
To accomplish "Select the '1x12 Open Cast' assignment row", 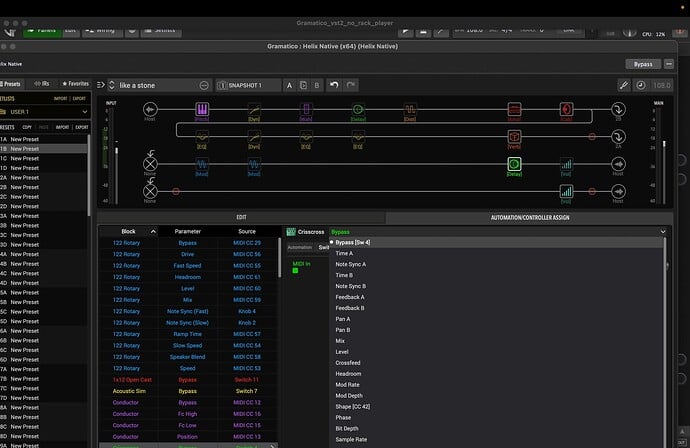I will tap(188, 380).
